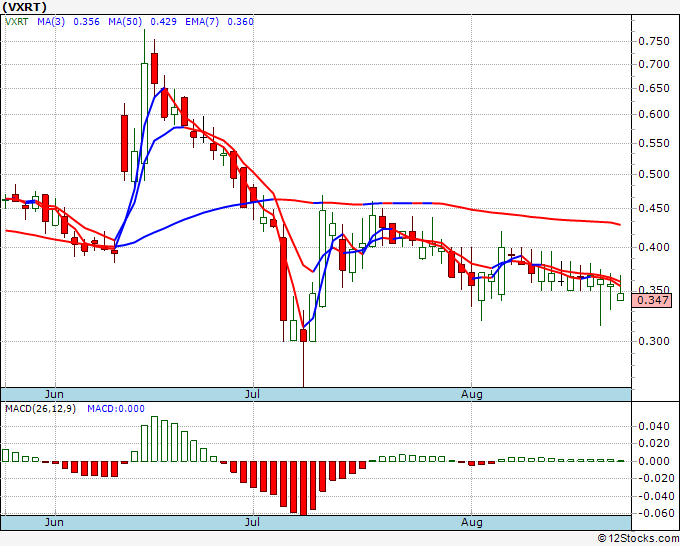Click Jul on the price chart axis
680x546 pixels.
coord(252,395)
